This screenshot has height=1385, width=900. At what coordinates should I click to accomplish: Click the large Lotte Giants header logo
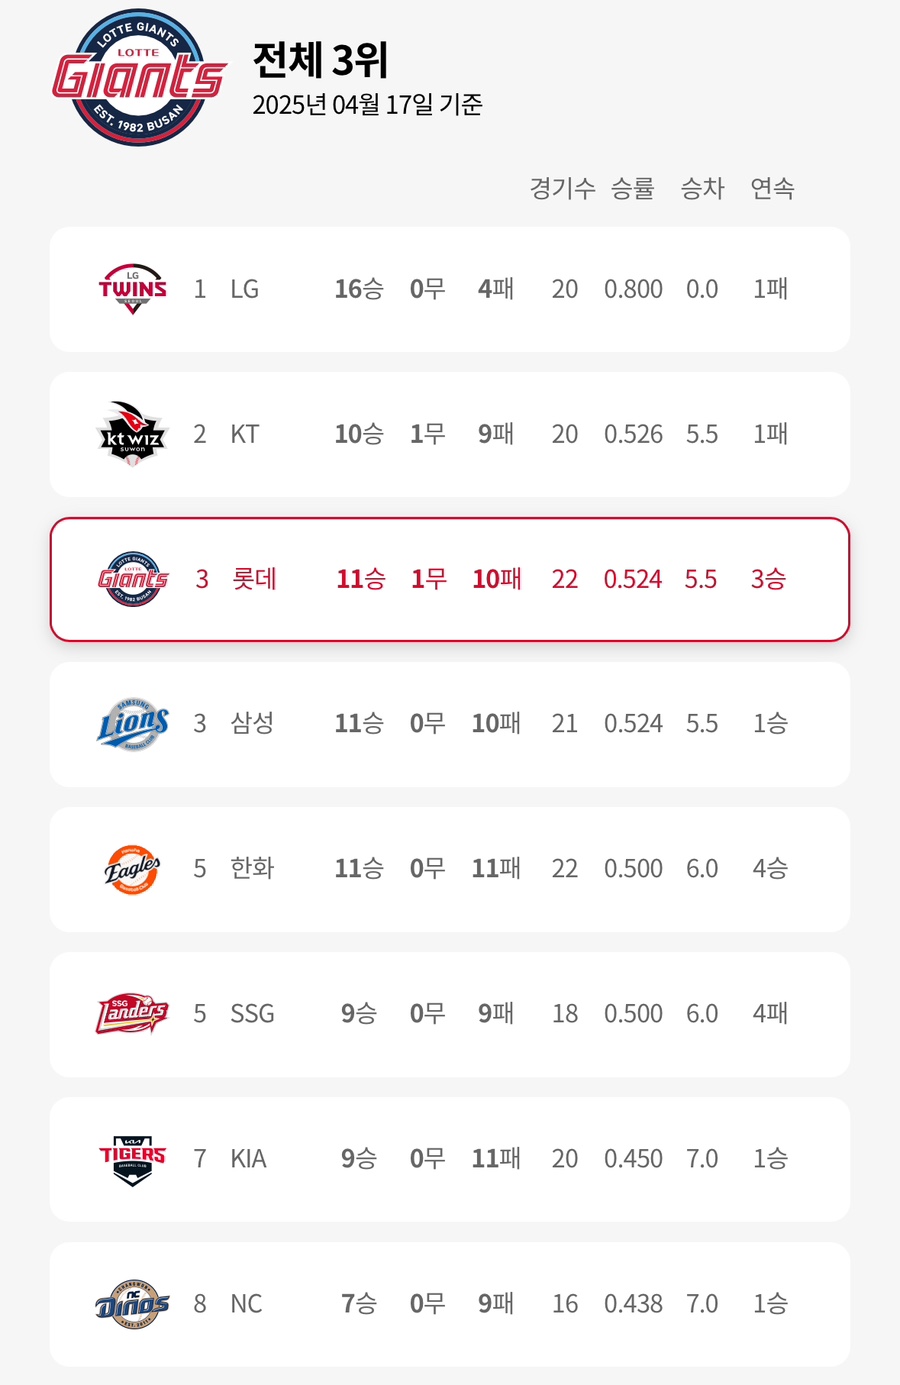tap(139, 78)
